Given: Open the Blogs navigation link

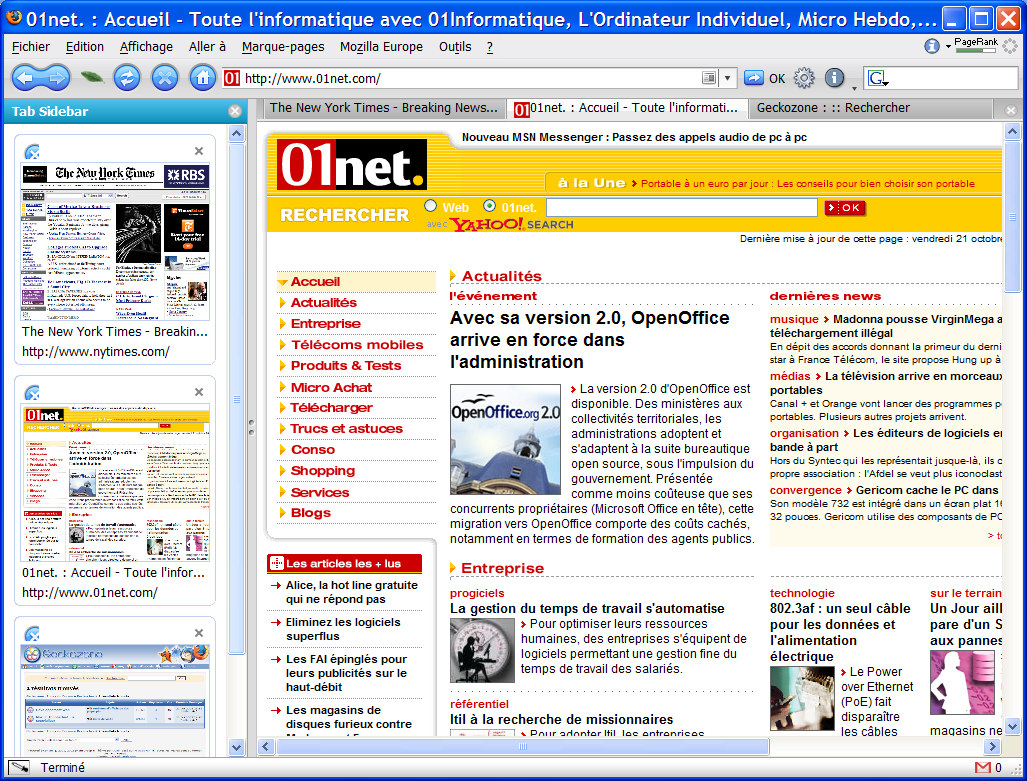Looking at the screenshot, I should (x=310, y=512).
